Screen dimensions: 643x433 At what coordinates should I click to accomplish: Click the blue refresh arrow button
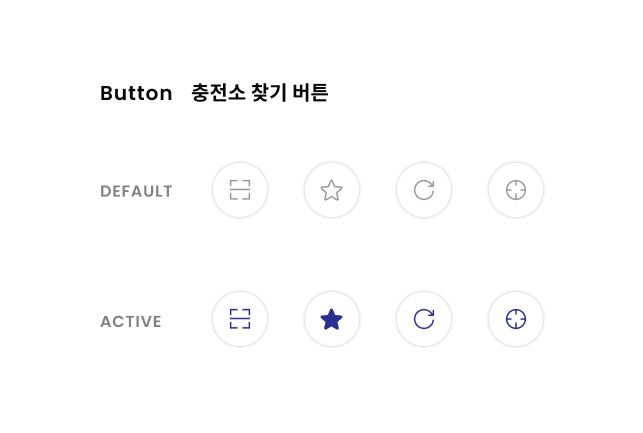(424, 319)
